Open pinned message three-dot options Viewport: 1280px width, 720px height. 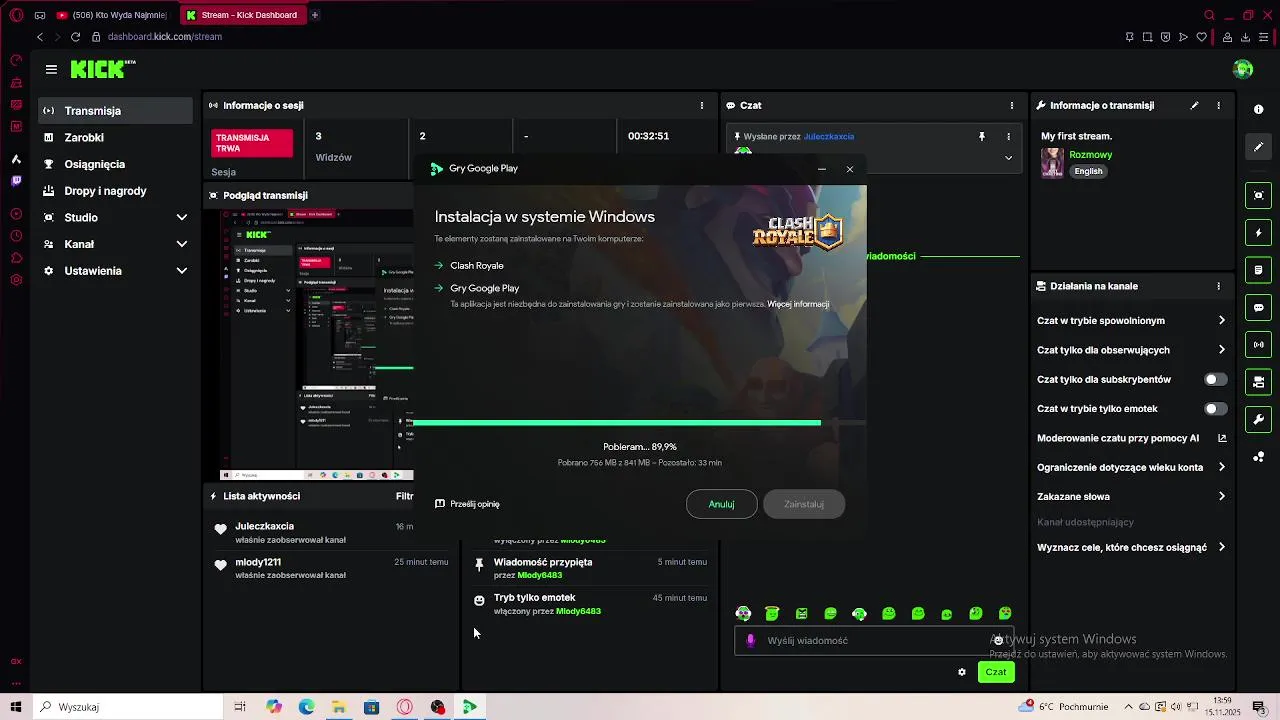[1008, 136]
